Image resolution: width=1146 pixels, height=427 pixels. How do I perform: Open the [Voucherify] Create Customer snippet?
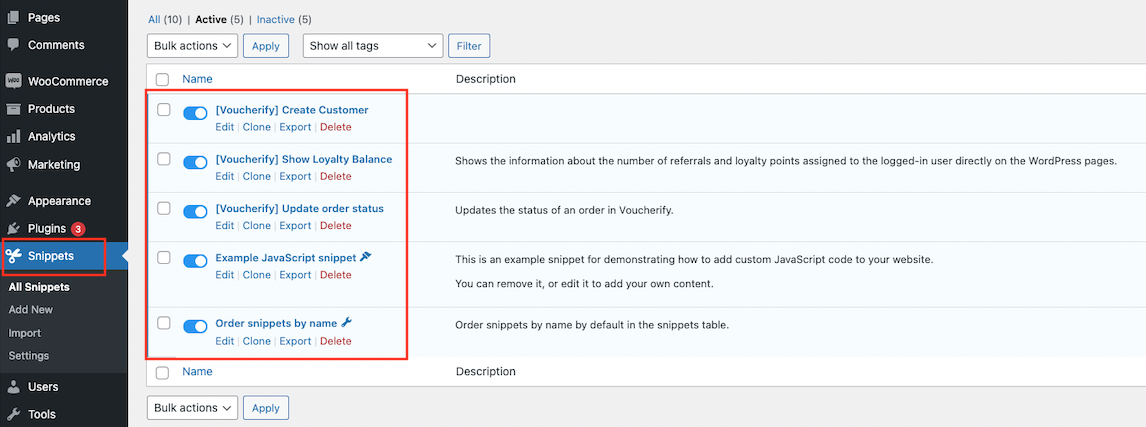click(292, 110)
